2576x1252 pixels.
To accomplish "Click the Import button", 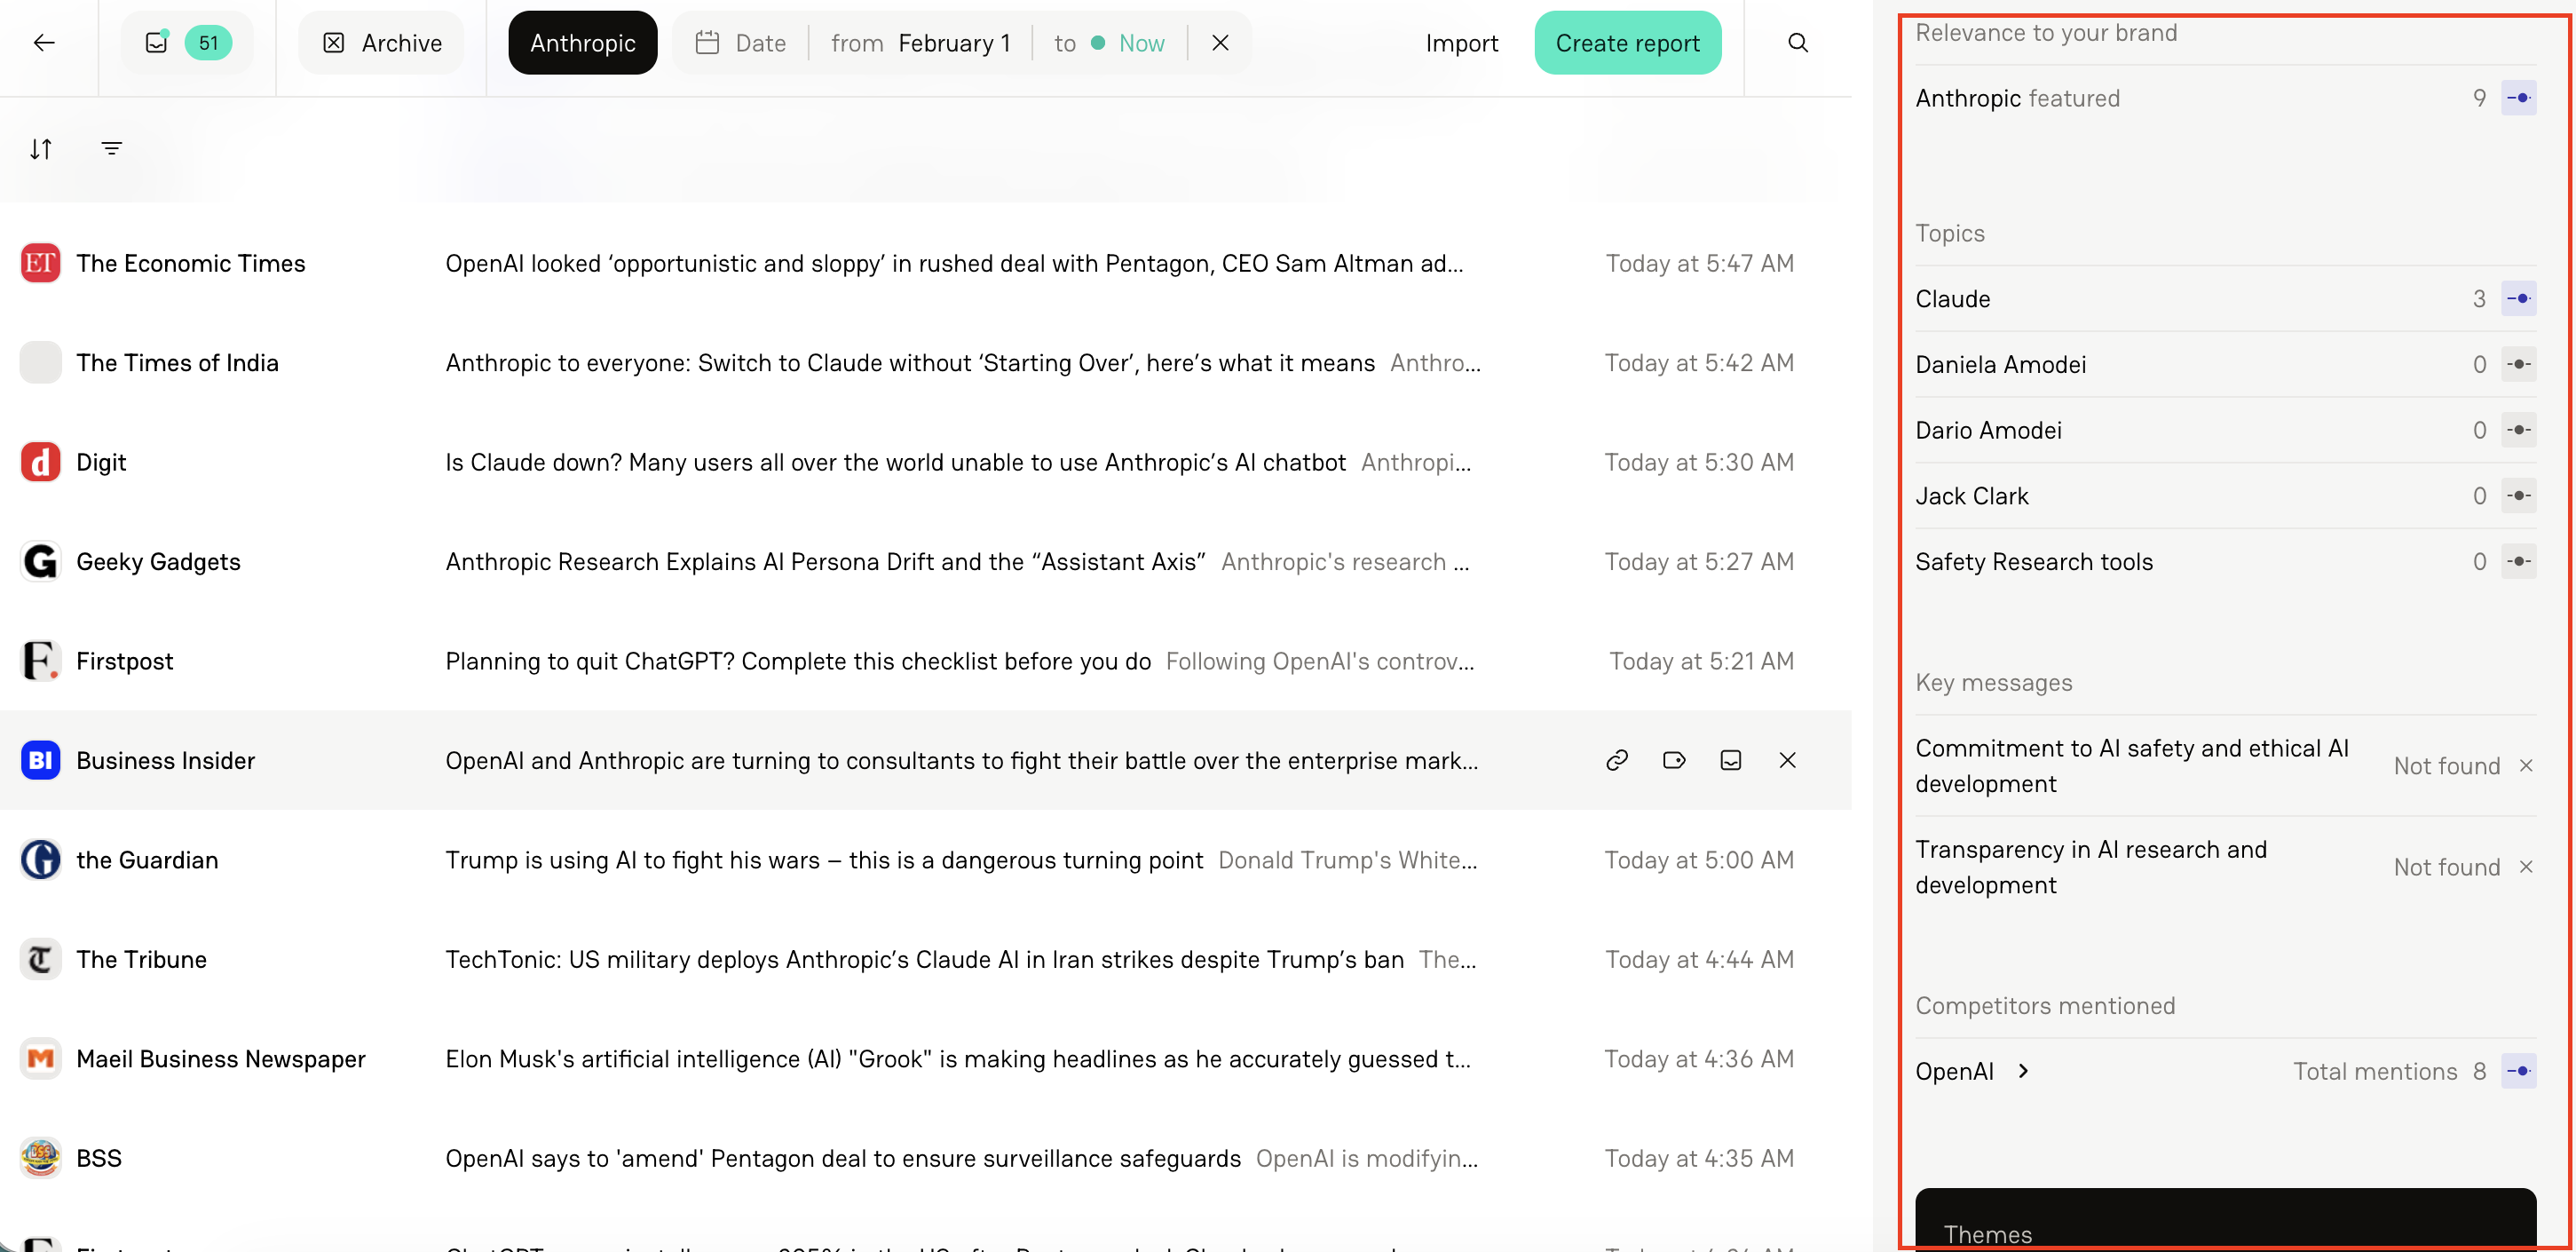I will 1462,43.
